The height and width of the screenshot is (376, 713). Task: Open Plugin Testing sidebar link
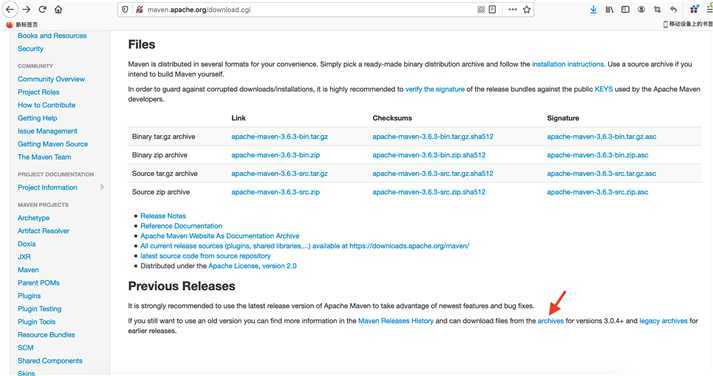point(40,309)
